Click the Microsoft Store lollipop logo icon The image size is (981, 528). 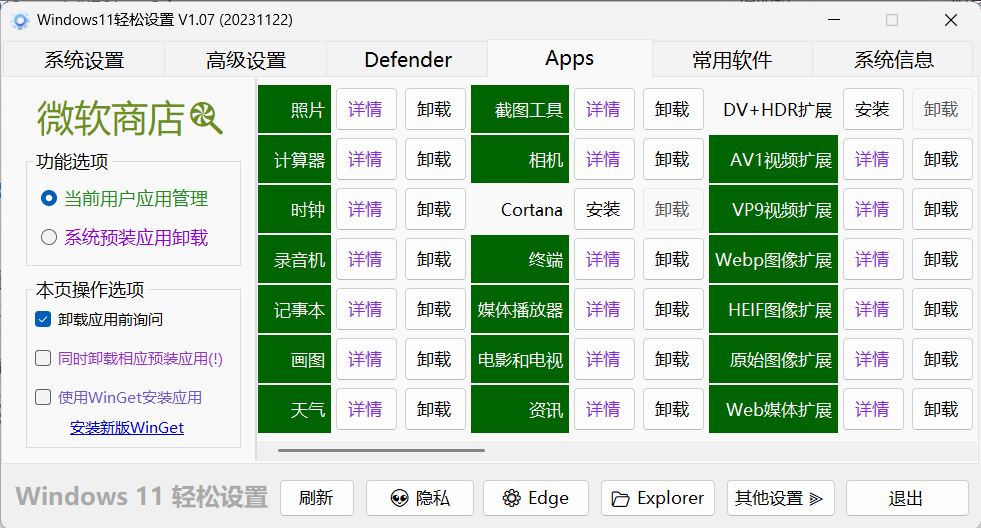click(206, 118)
